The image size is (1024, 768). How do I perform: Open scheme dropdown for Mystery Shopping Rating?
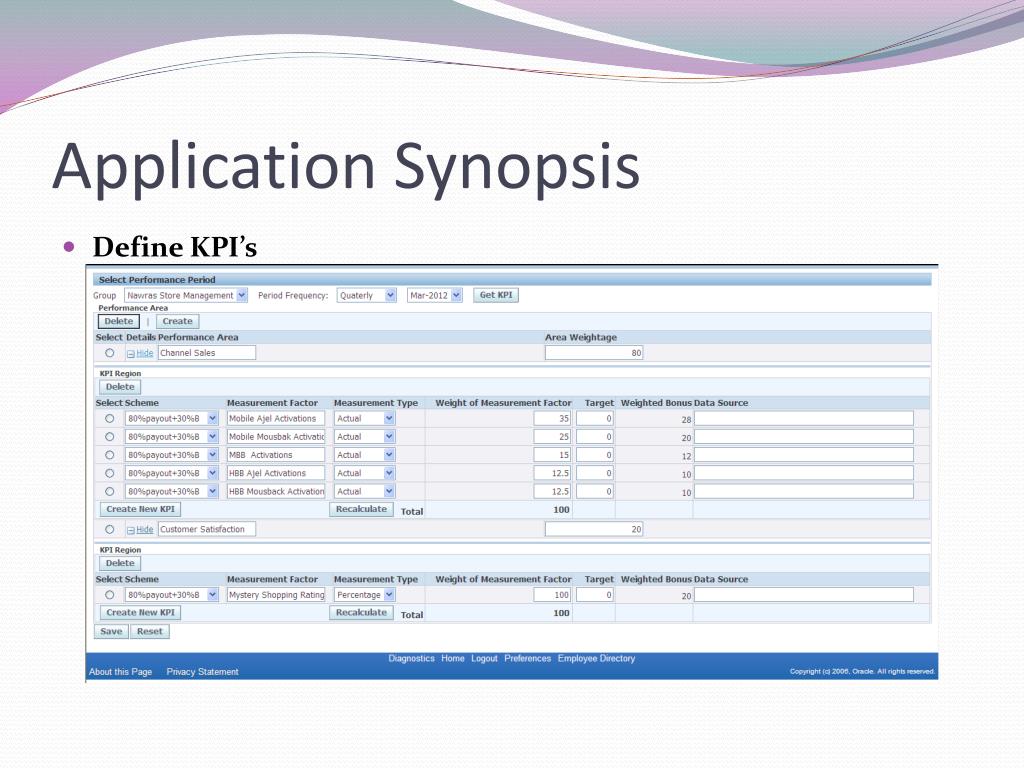tap(171, 595)
